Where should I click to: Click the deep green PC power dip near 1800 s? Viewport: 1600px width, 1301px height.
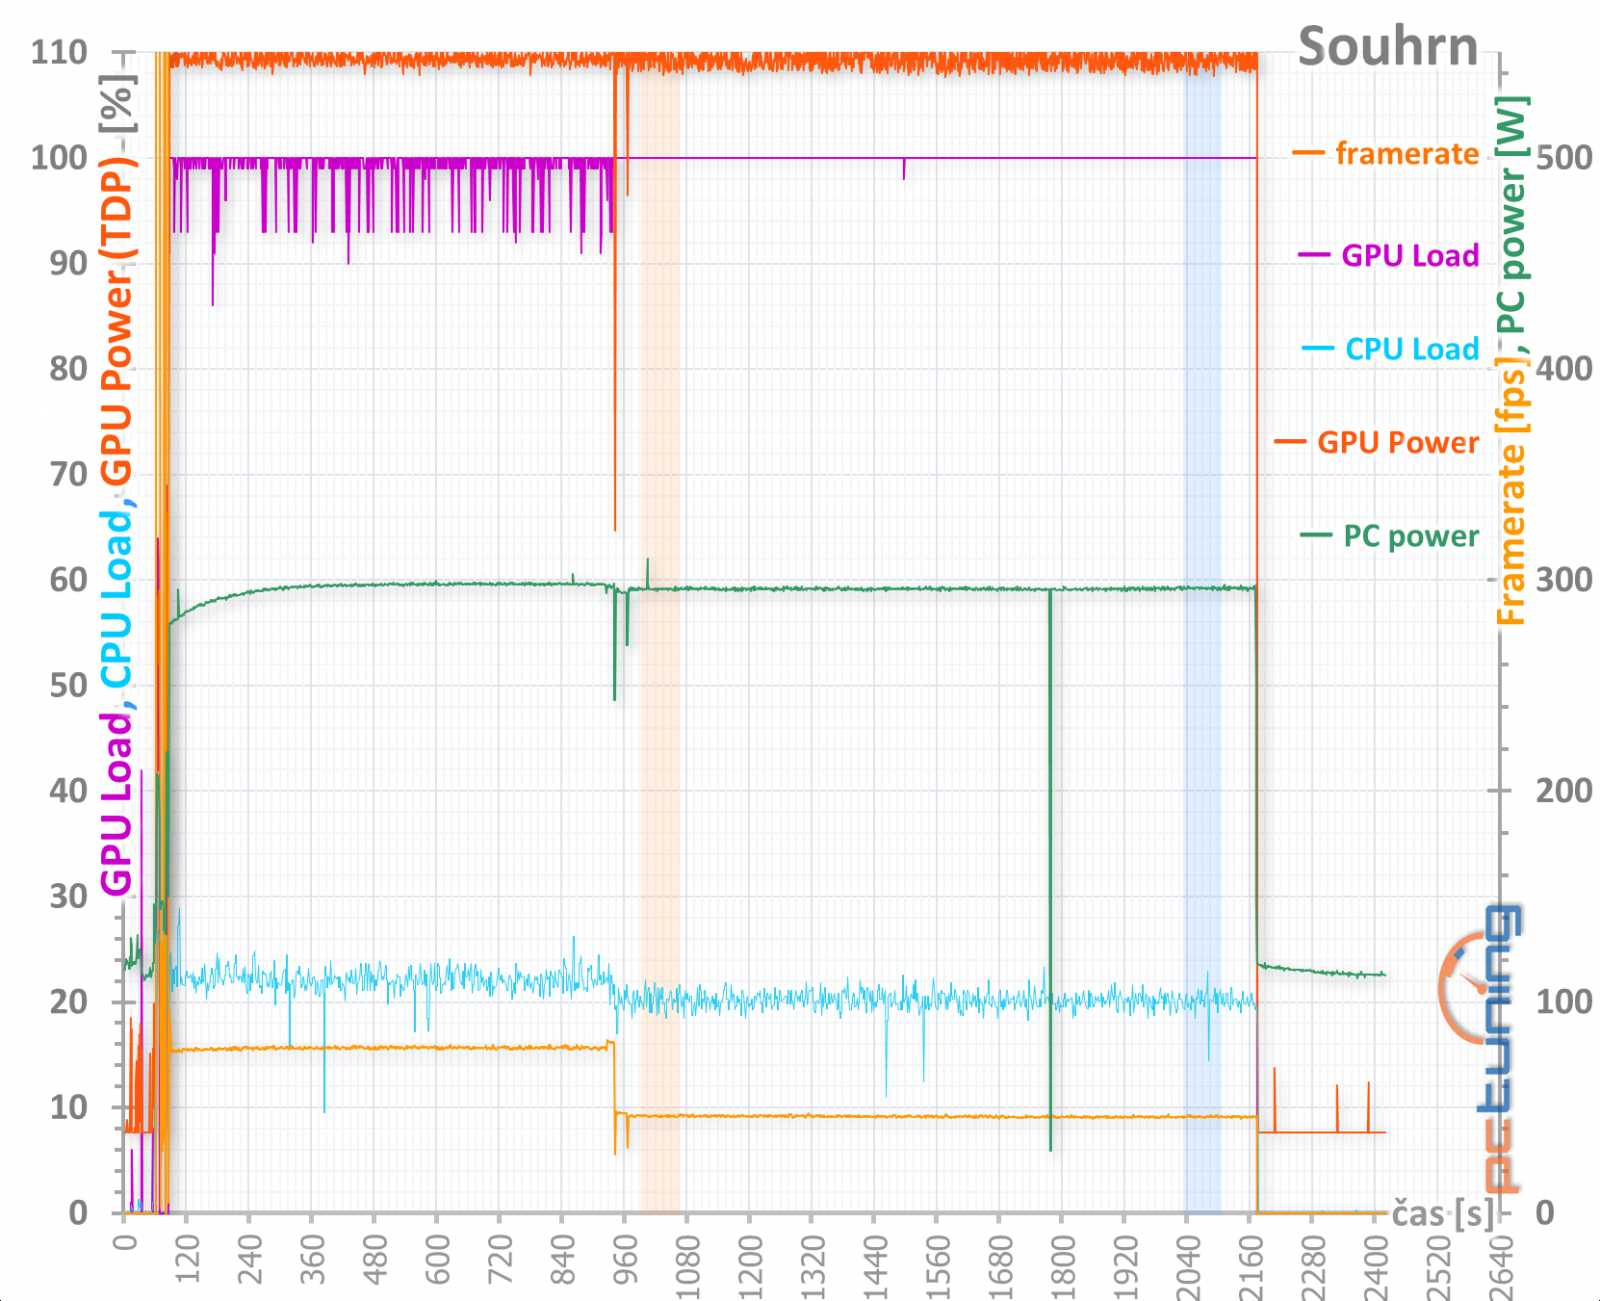coord(1050,870)
